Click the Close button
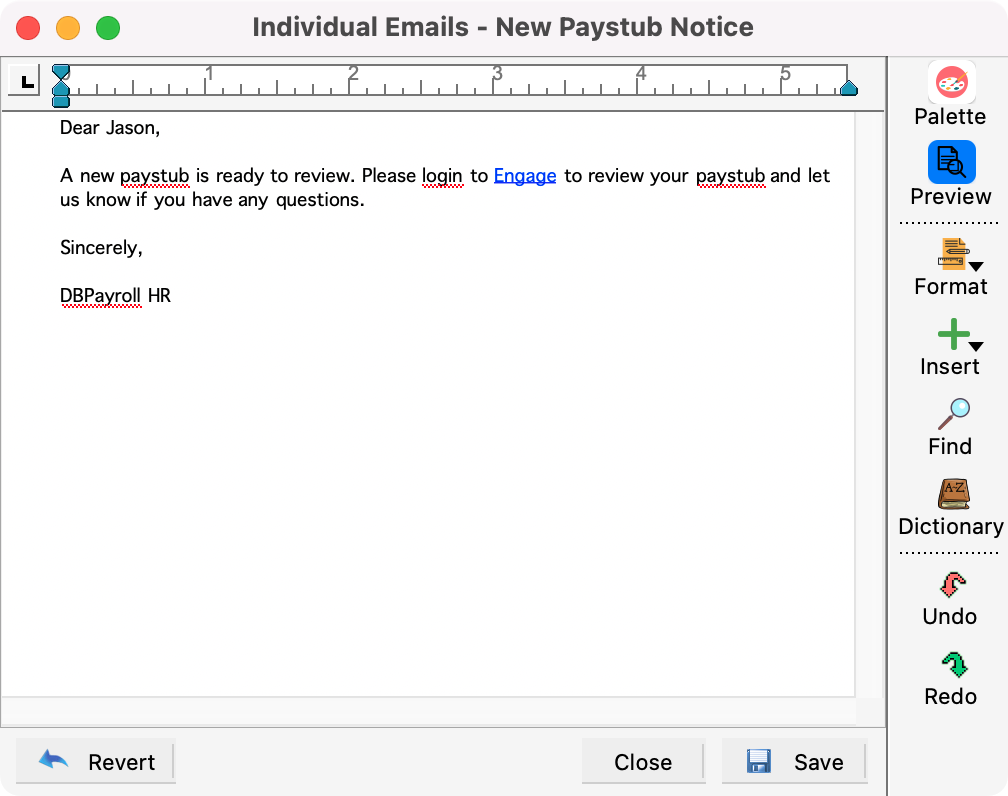1008x796 pixels. pos(643,762)
